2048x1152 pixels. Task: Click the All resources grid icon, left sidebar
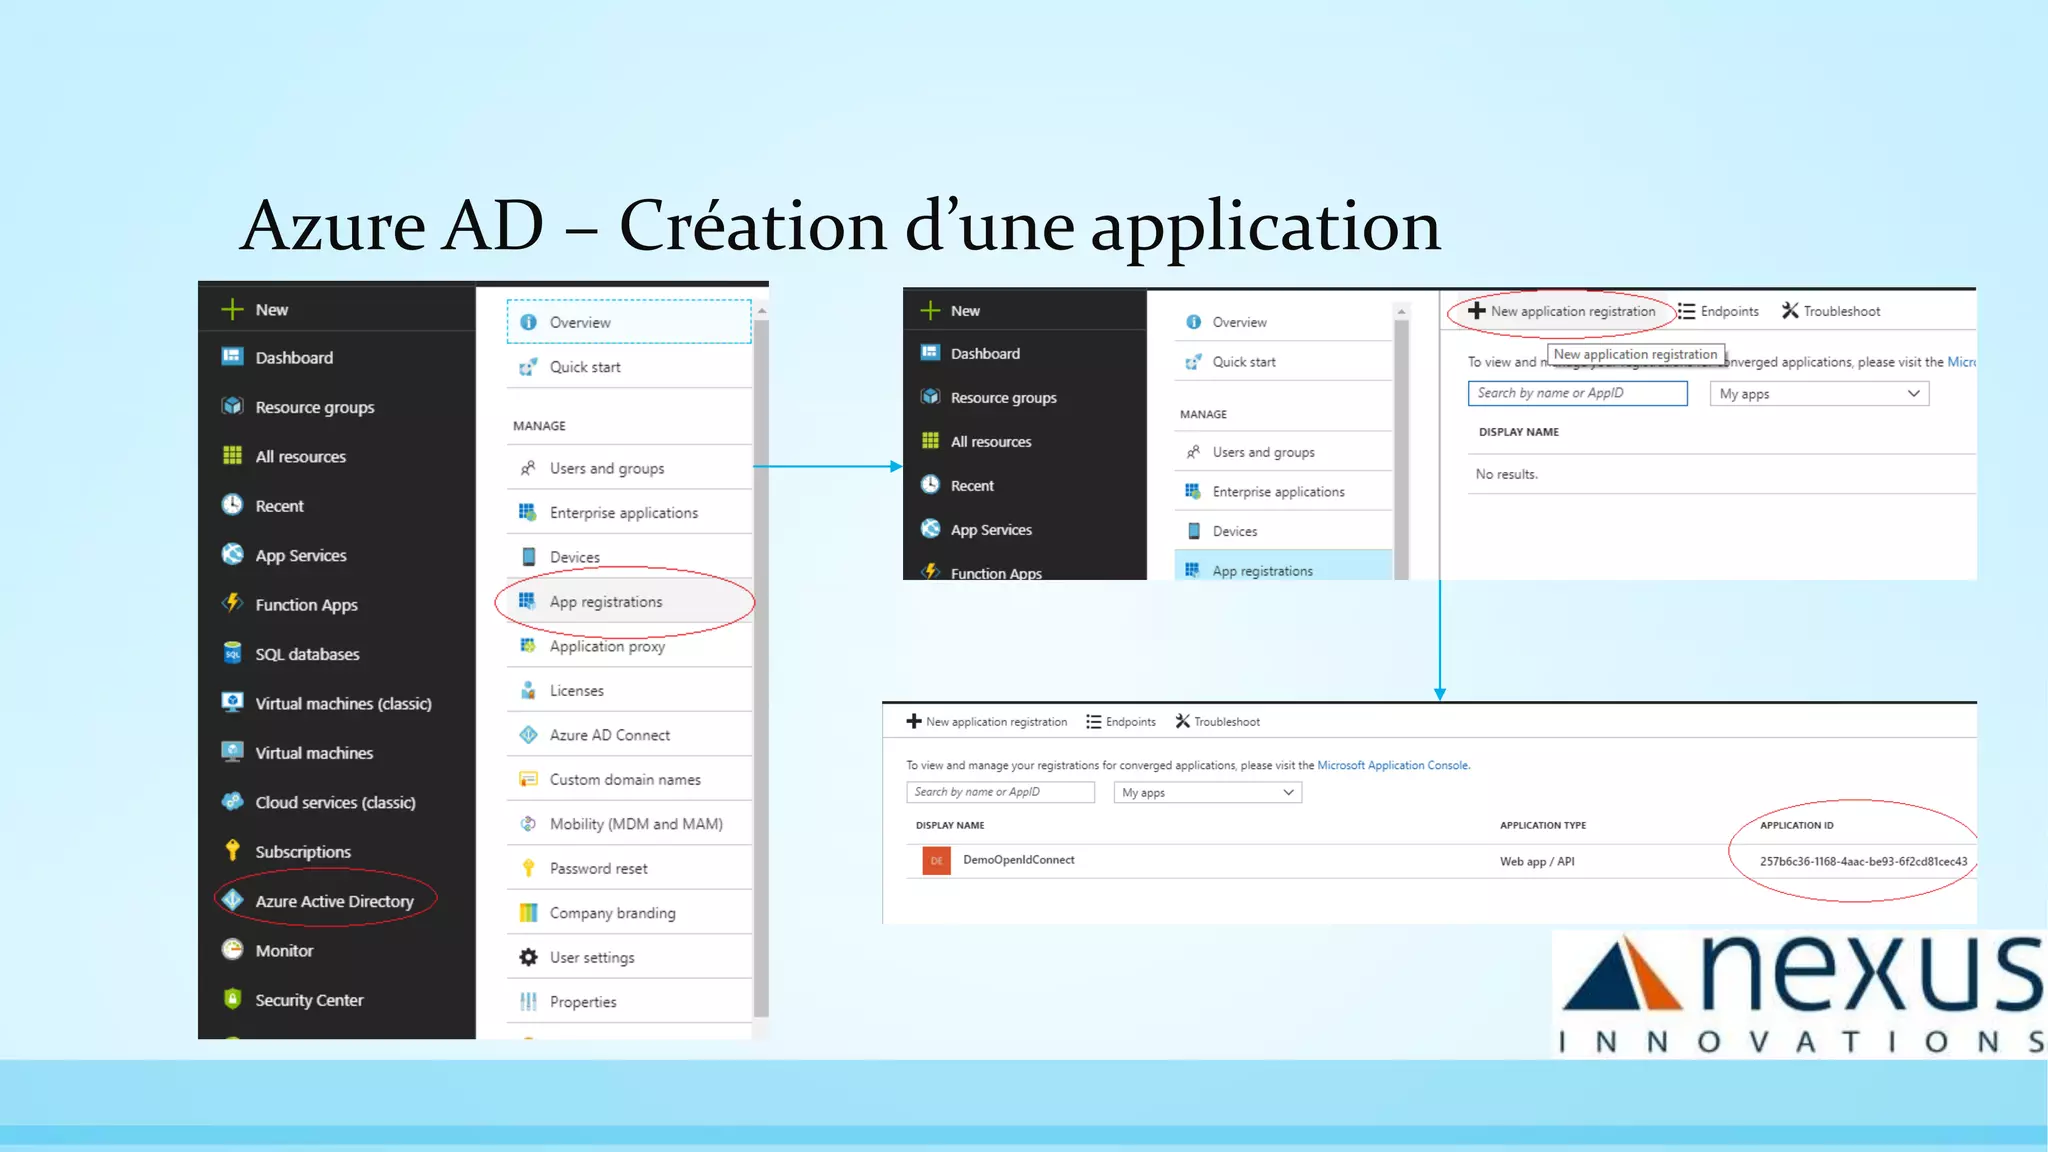232,456
